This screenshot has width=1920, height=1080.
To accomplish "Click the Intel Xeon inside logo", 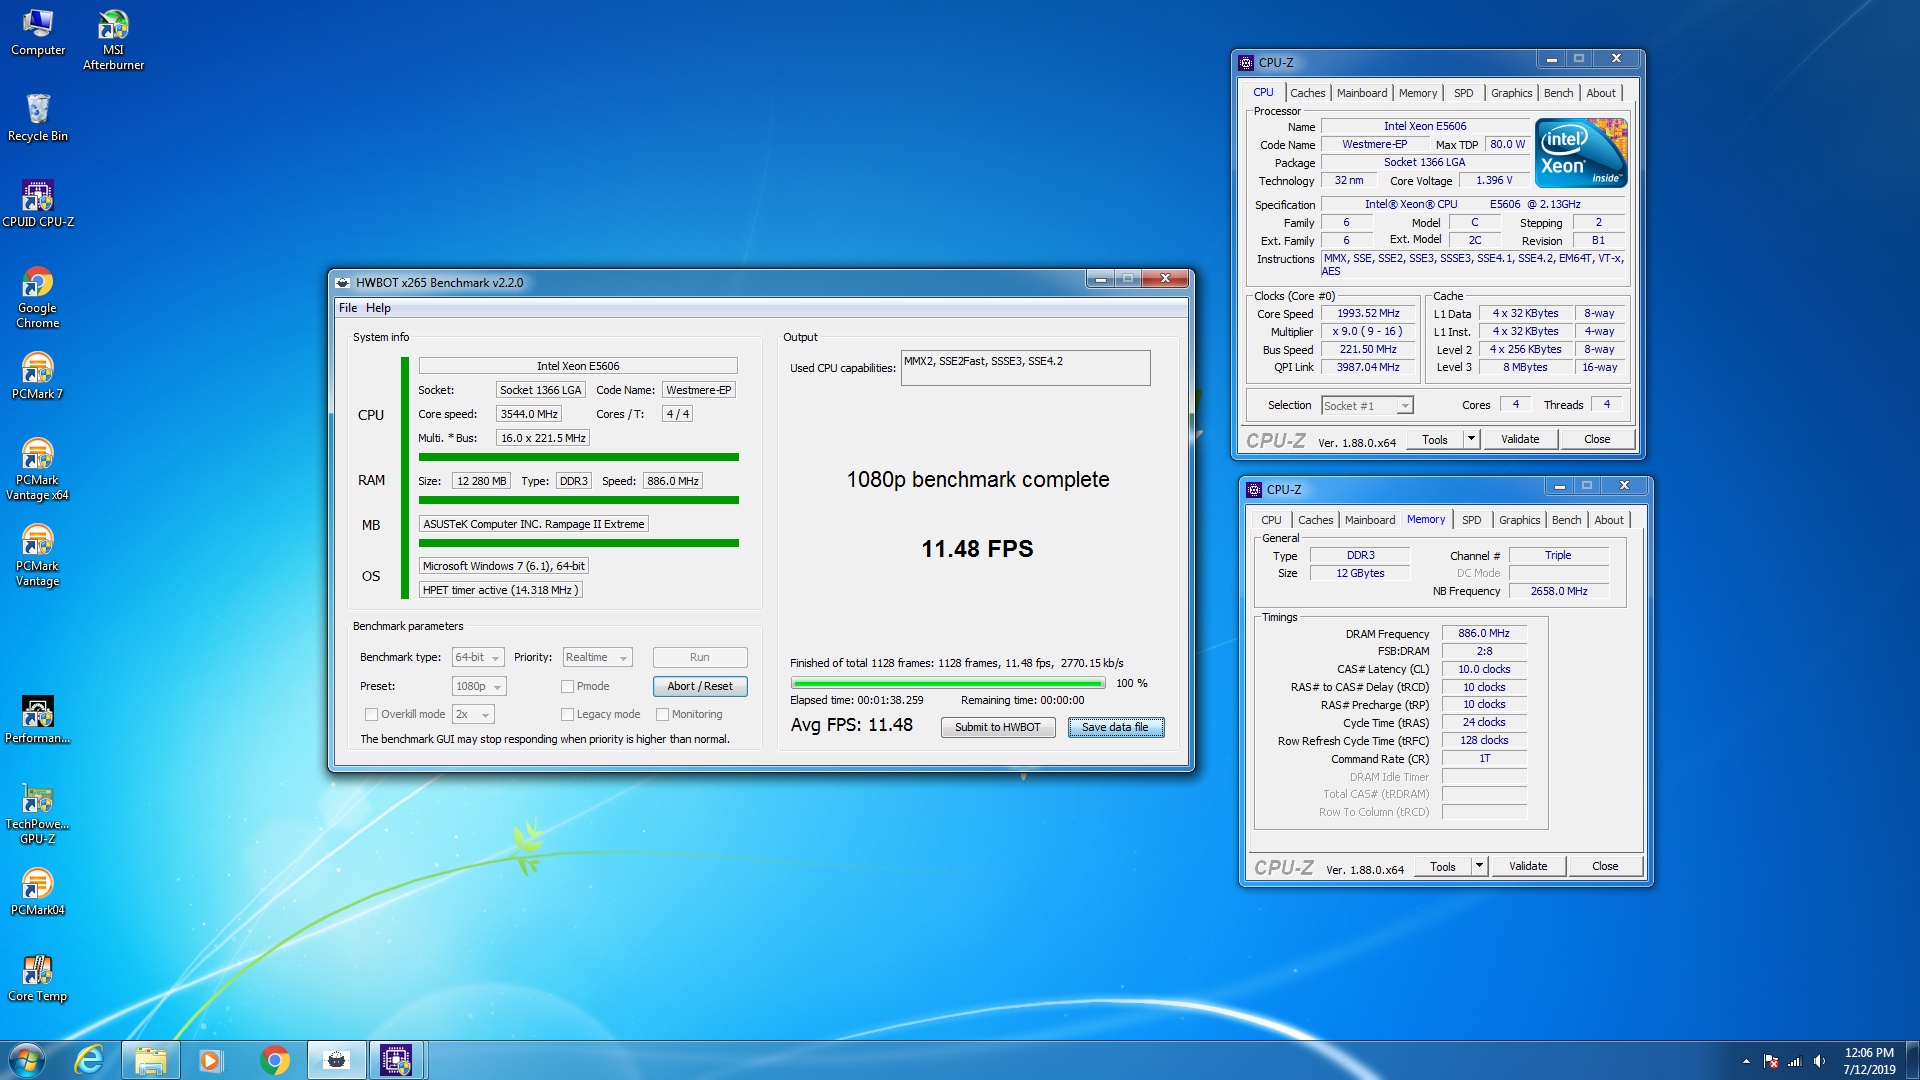I will 1582,153.
